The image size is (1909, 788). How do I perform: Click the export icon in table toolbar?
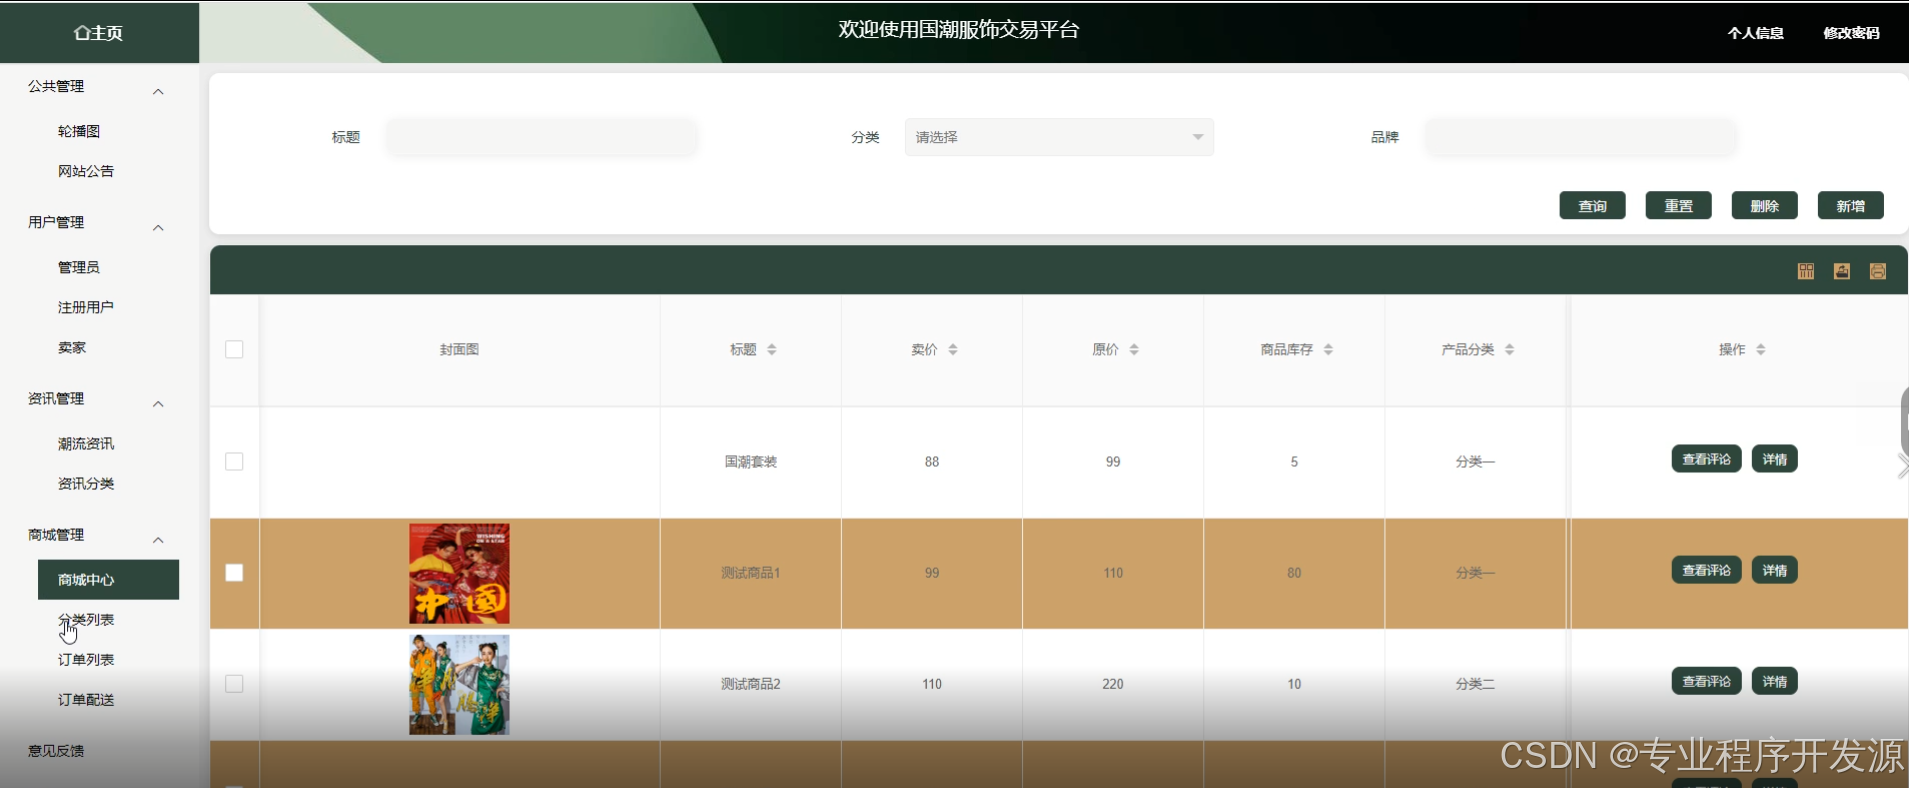pyautogui.click(x=1842, y=271)
